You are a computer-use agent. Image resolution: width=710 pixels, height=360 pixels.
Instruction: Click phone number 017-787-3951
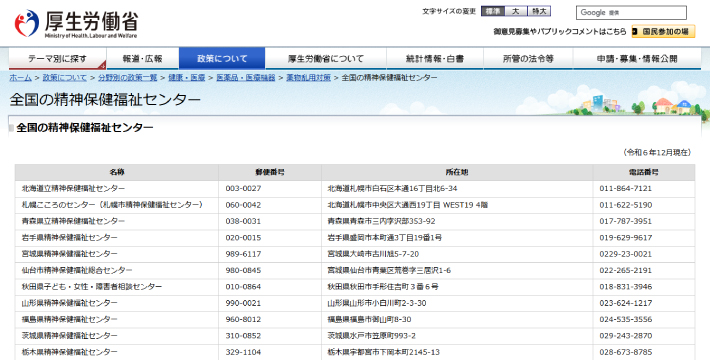tap(625, 221)
